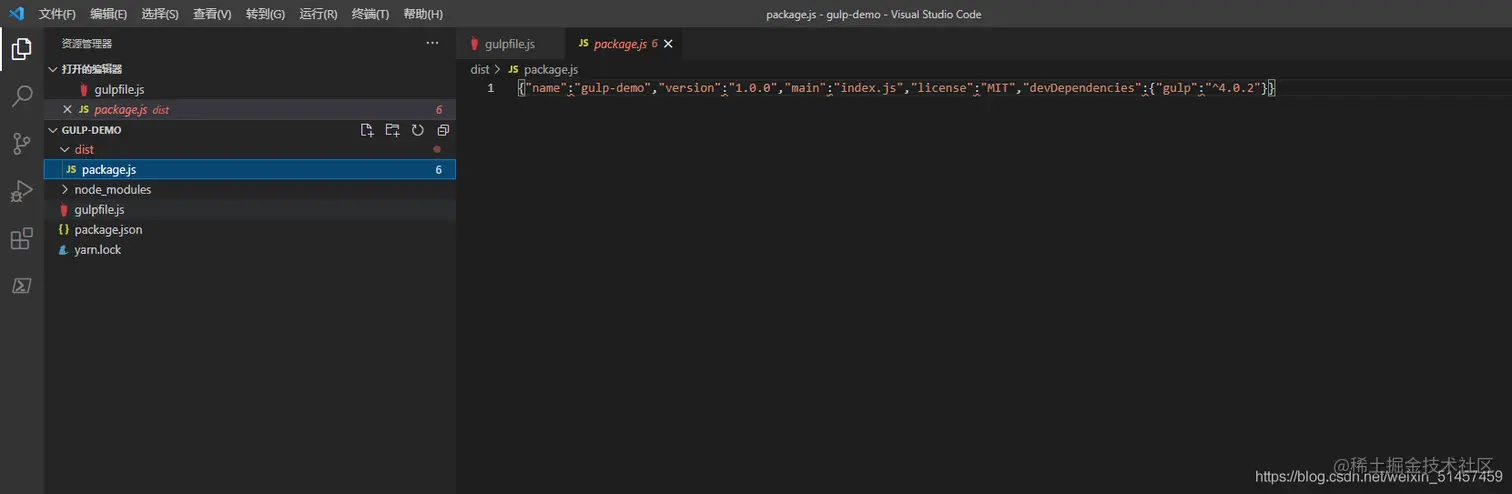Viewport: 1512px width, 494px height.
Task: Click the "gulp-demo" string in code
Action: click(x=612, y=88)
